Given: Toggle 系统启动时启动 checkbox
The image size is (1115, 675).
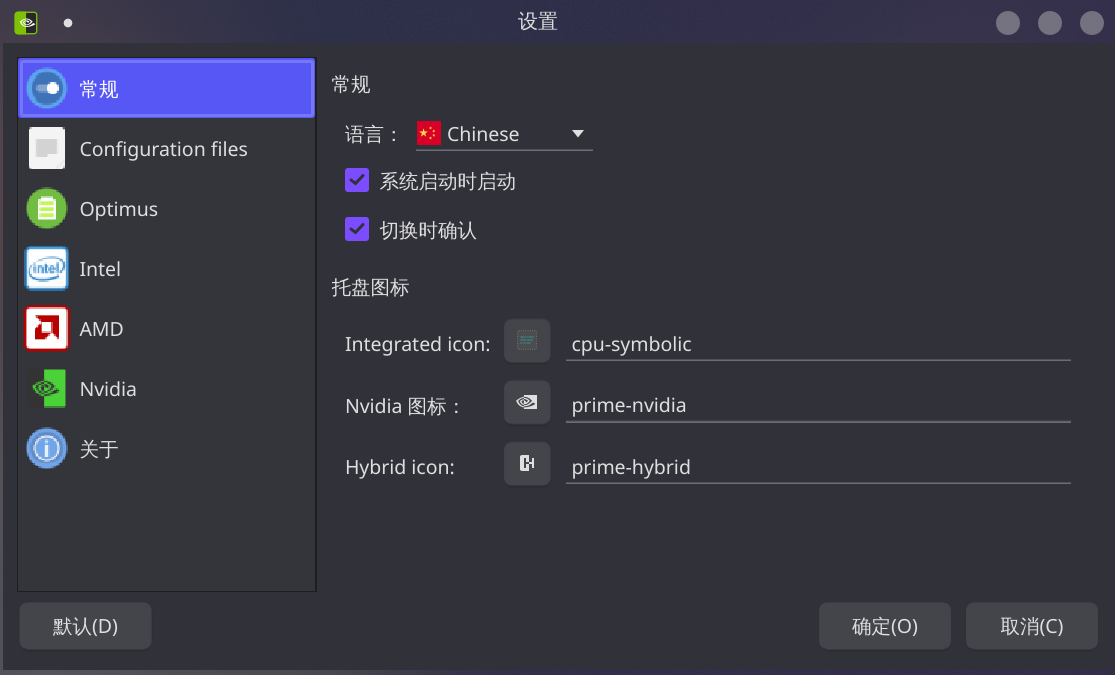Looking at the screenshot, I should pos(357,180).
